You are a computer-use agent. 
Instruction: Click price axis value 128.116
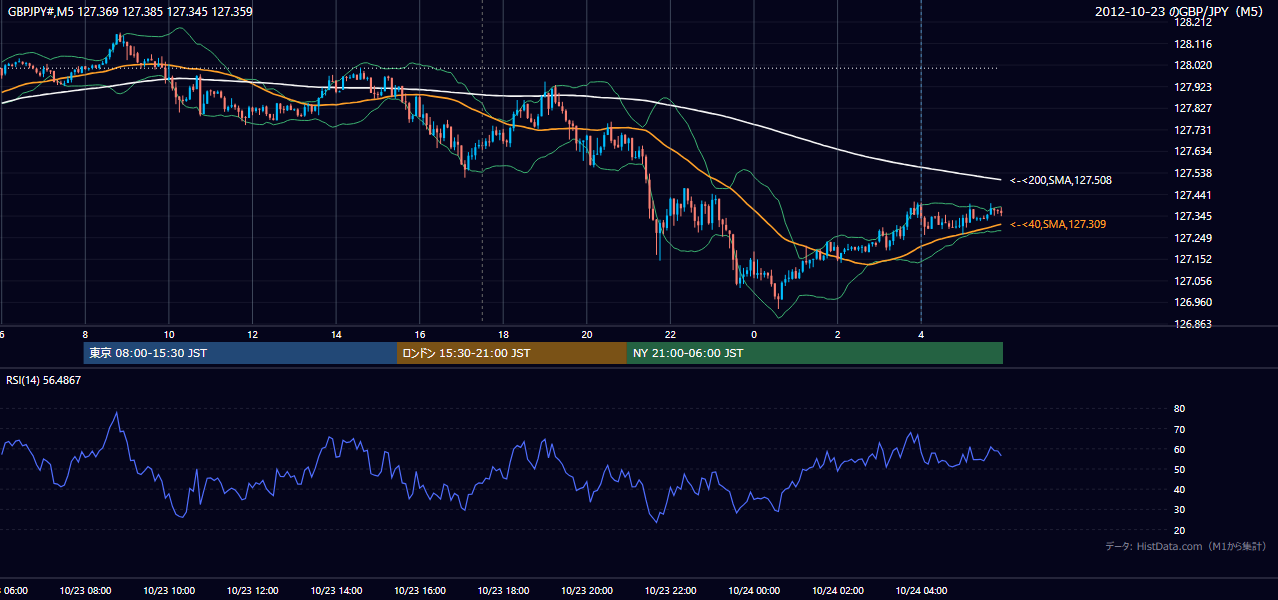pos(1193,44)
